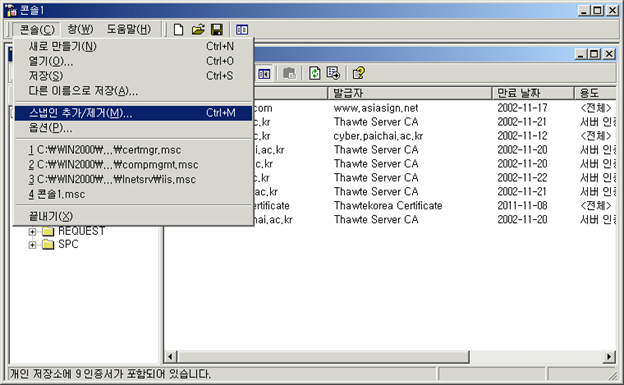Click the New window icon in main toolbar
The image size is (624, 385).
[x=242, y=29]
